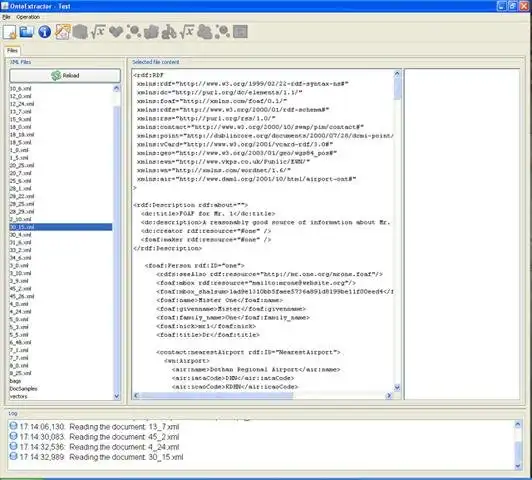
Task: Click the circles icon beside the grid icon
Action: point(222,32)
